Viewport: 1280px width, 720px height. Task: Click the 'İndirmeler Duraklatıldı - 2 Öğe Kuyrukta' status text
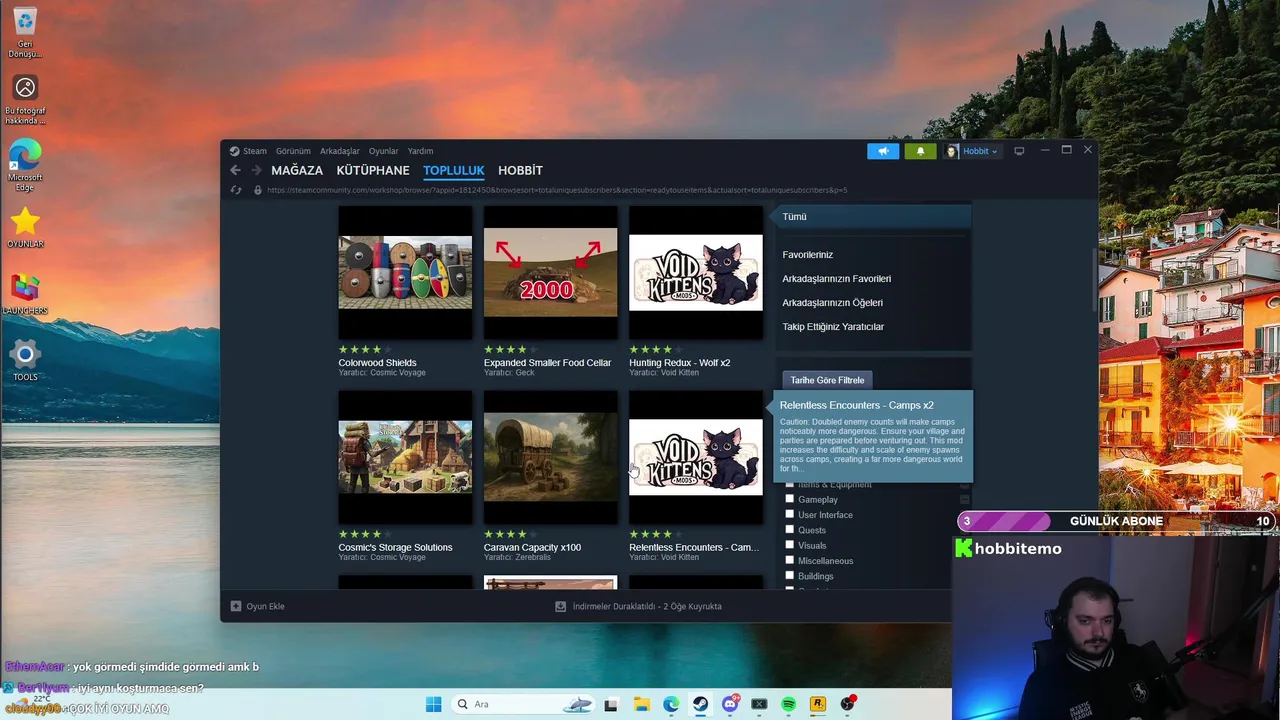click(647, 606)
